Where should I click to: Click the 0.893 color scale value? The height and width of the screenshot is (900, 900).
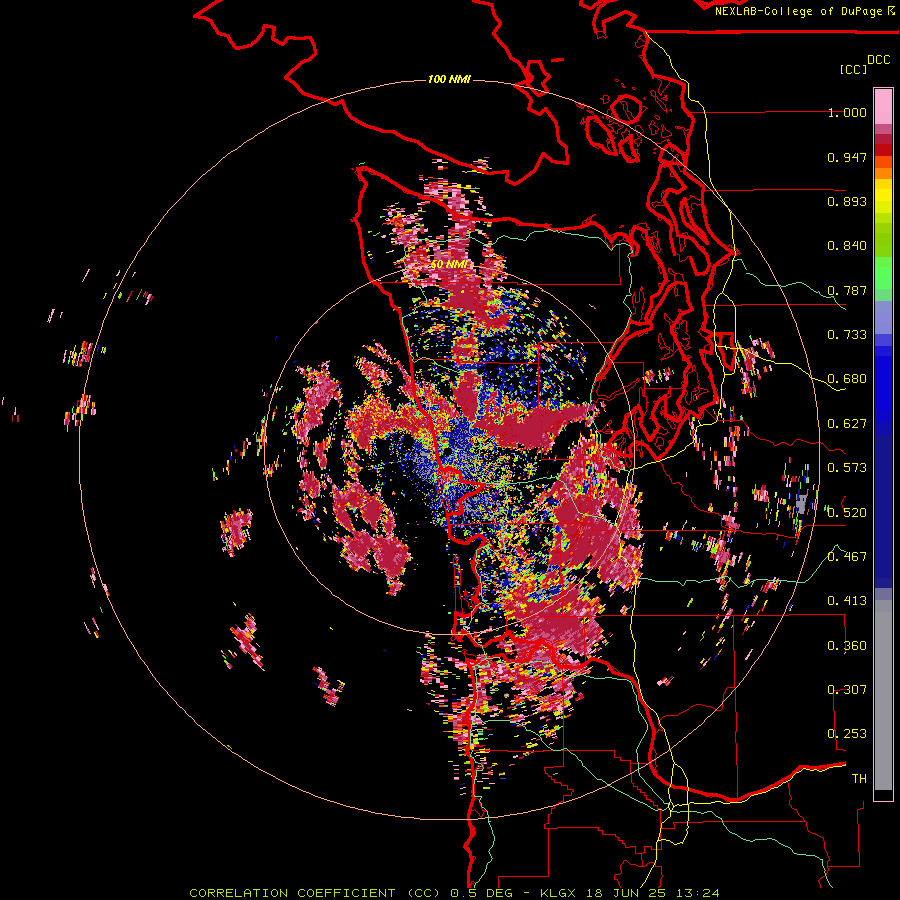pyautogui.click(x=847, y=201)
